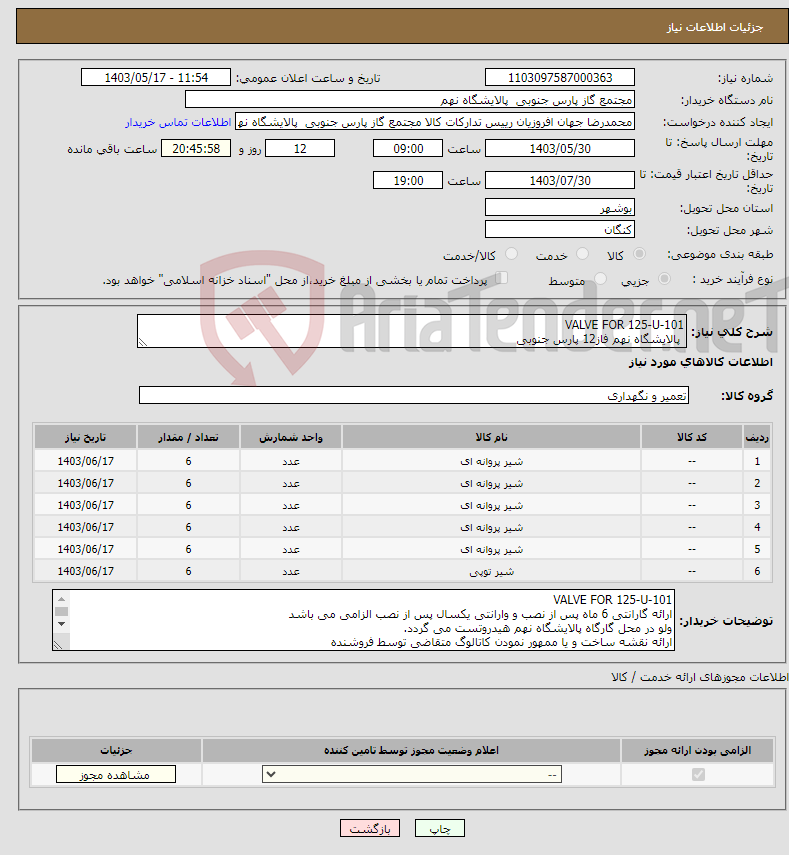This screenshot has height=855, width=789.
Task: Open the اطلاعات تماس خریدار link
Action: [x=178, y=122]
